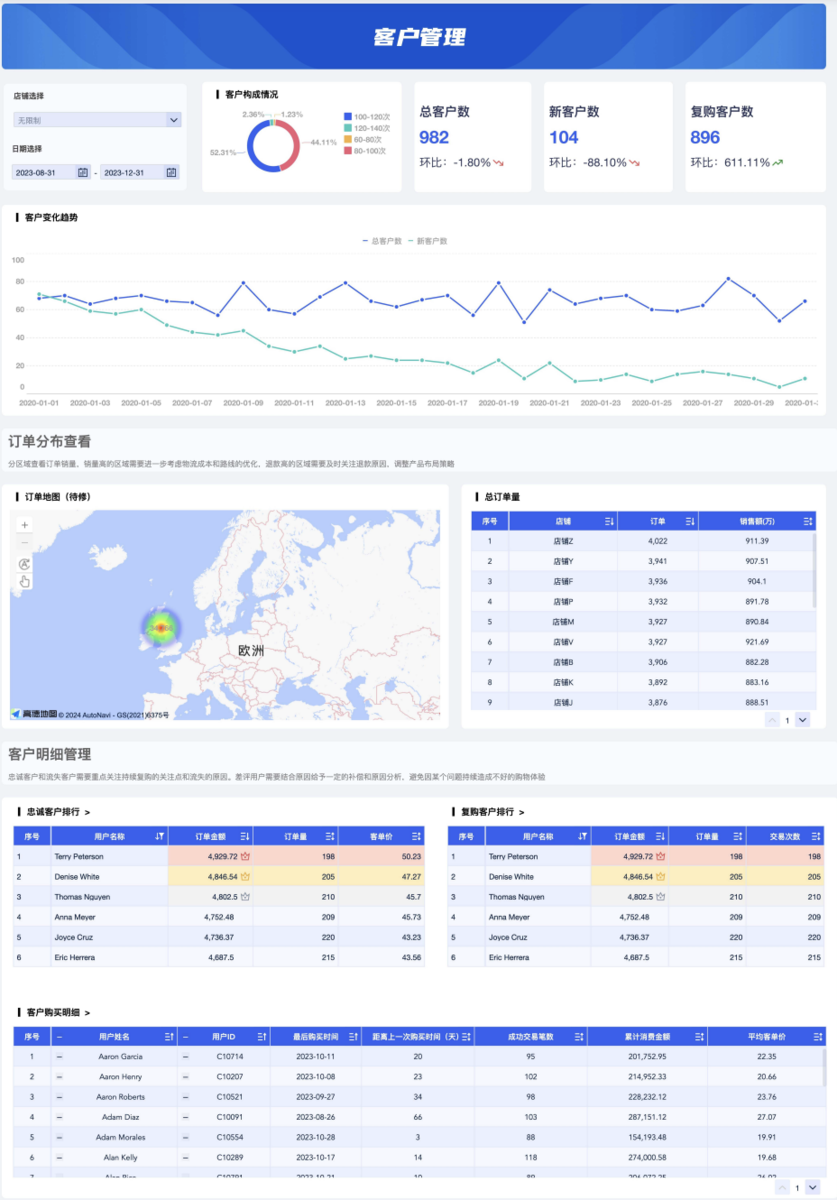Toggle the 100-120次 legend swatch
This screenshot has width=837, height=1200.
[x=347, y=117]
